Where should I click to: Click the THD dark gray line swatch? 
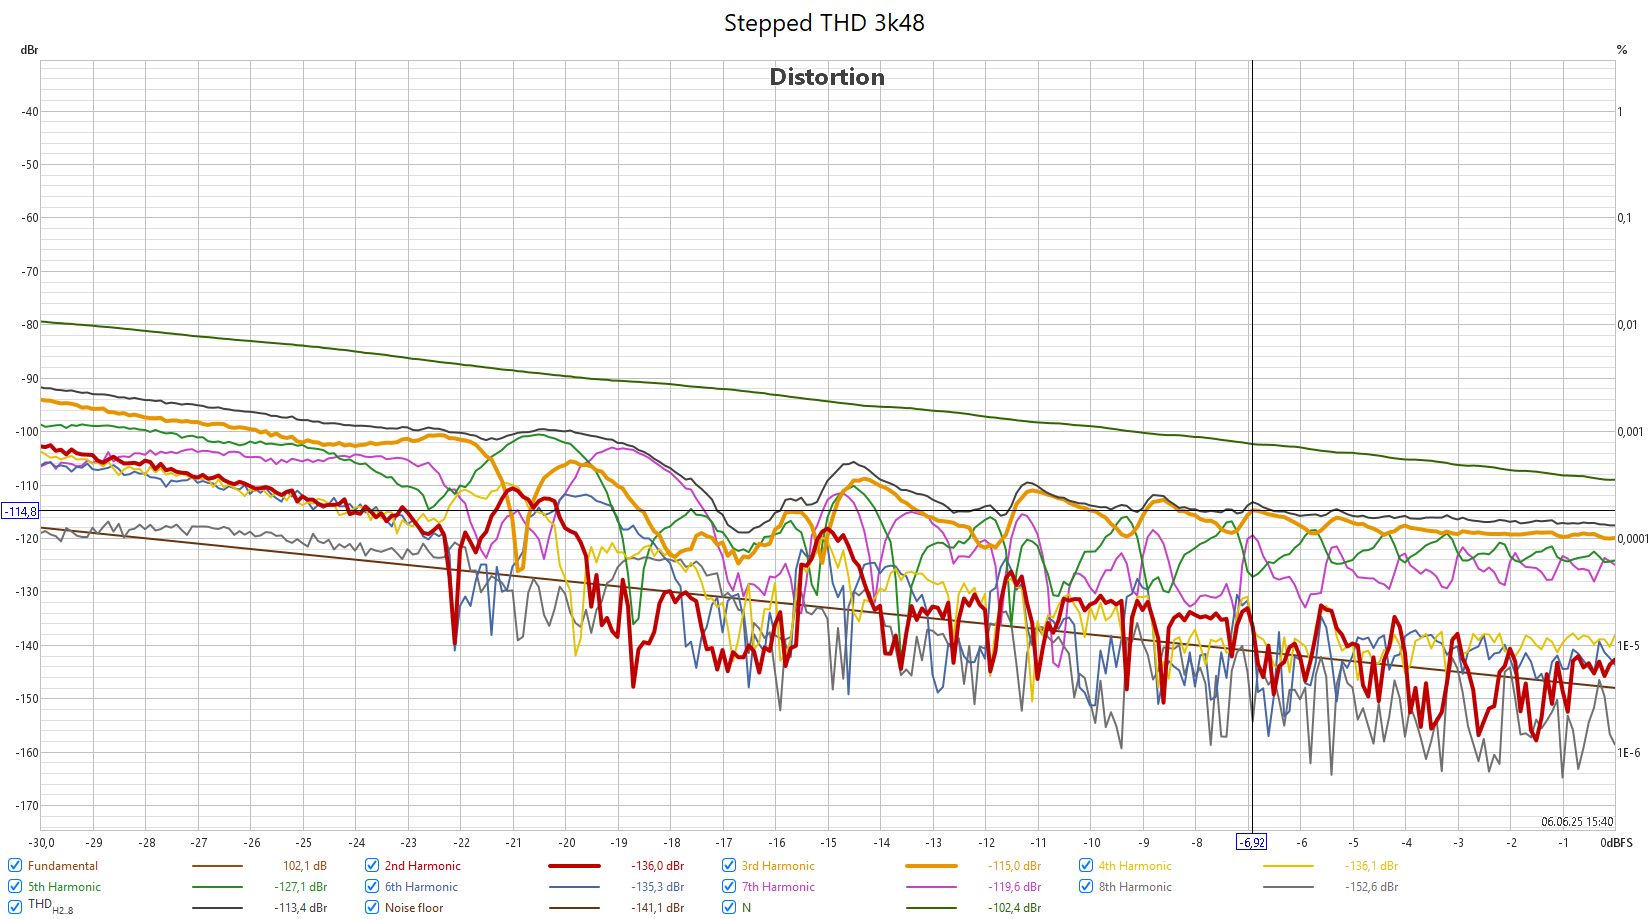(217, 908)
